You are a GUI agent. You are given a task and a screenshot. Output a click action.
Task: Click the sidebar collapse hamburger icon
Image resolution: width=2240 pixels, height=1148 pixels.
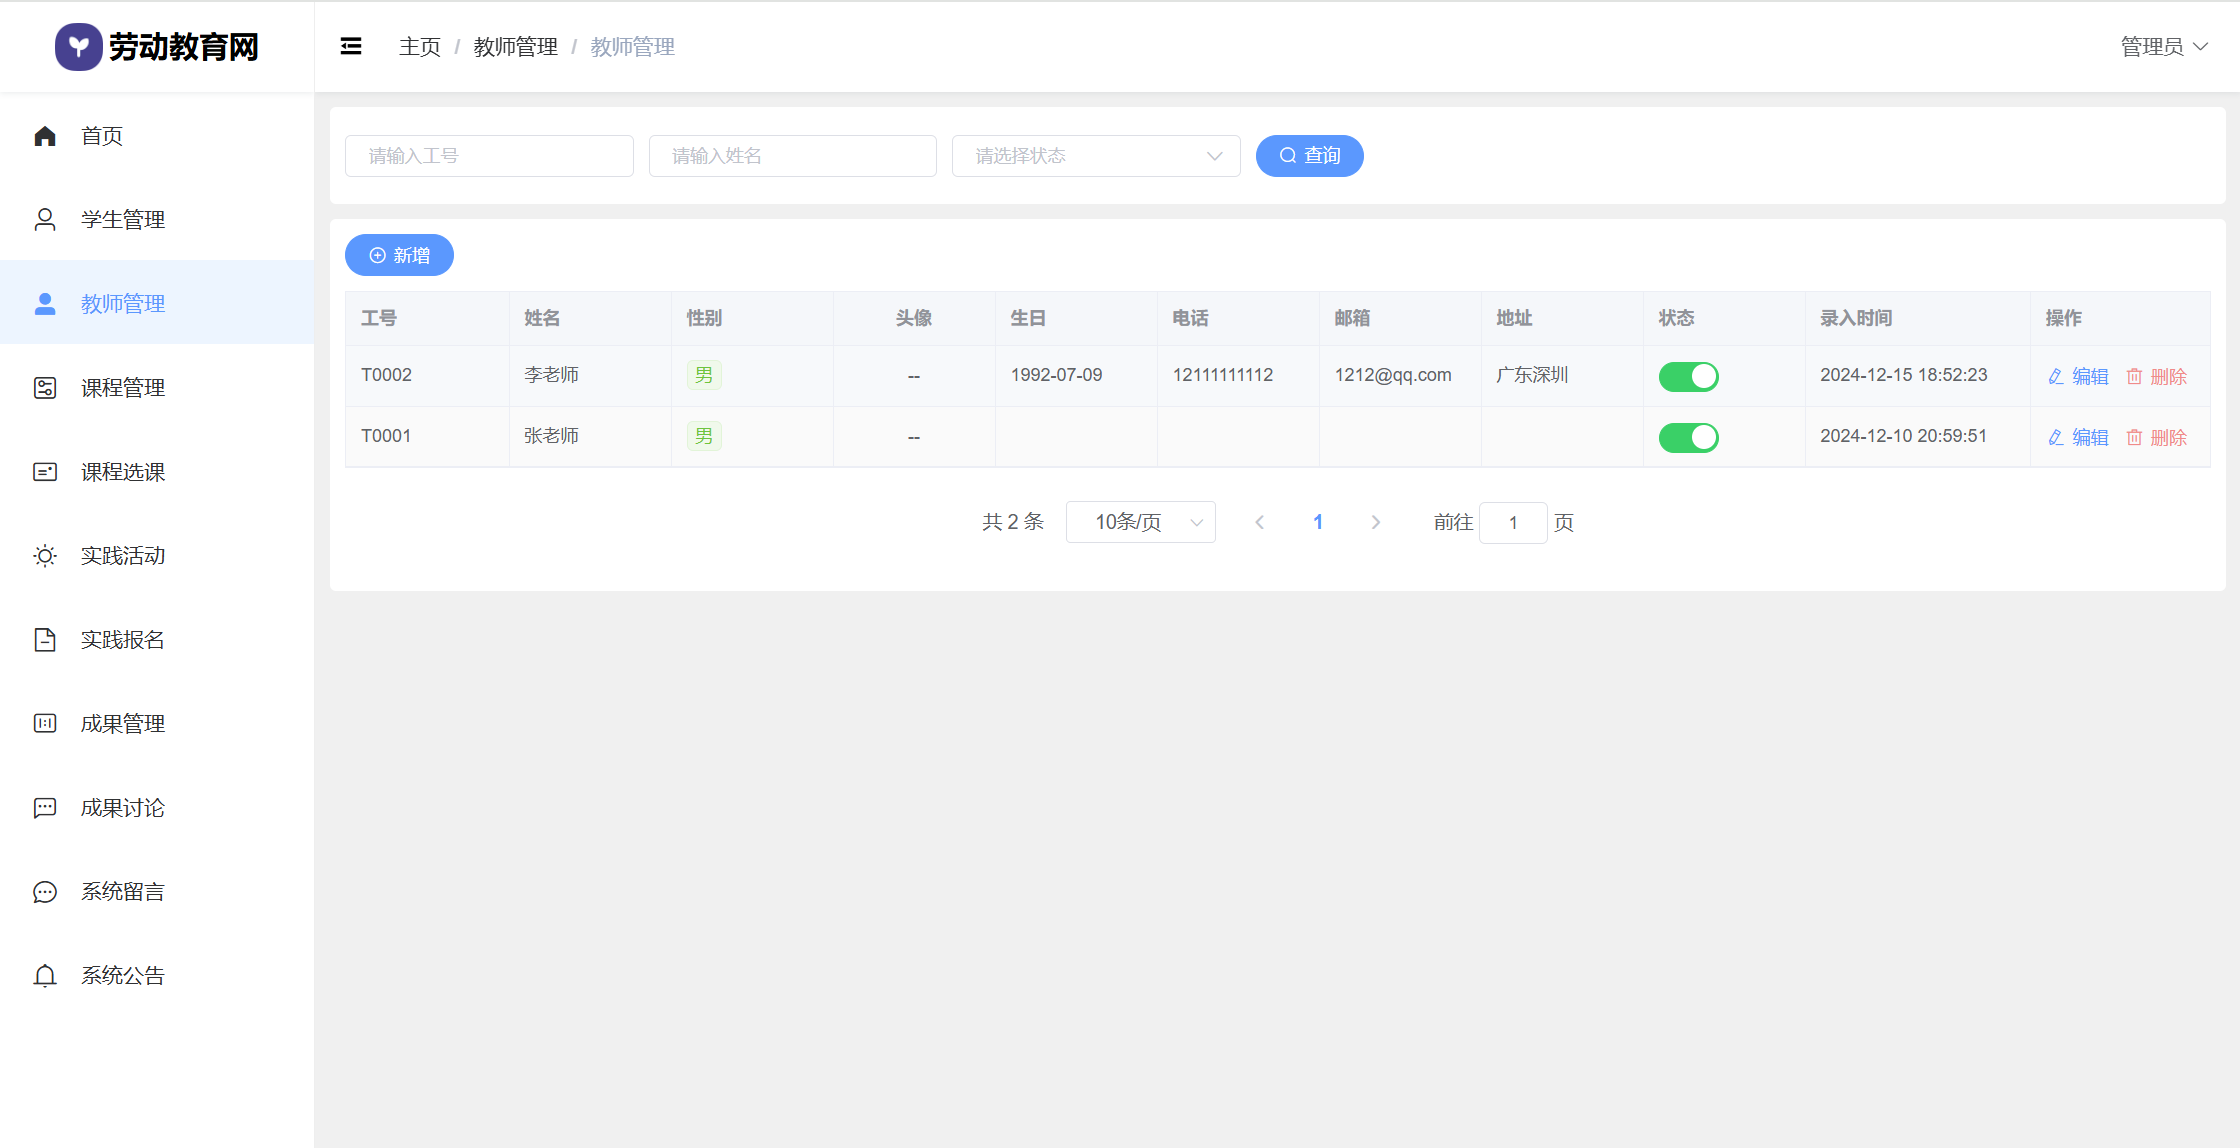point(351,47)
